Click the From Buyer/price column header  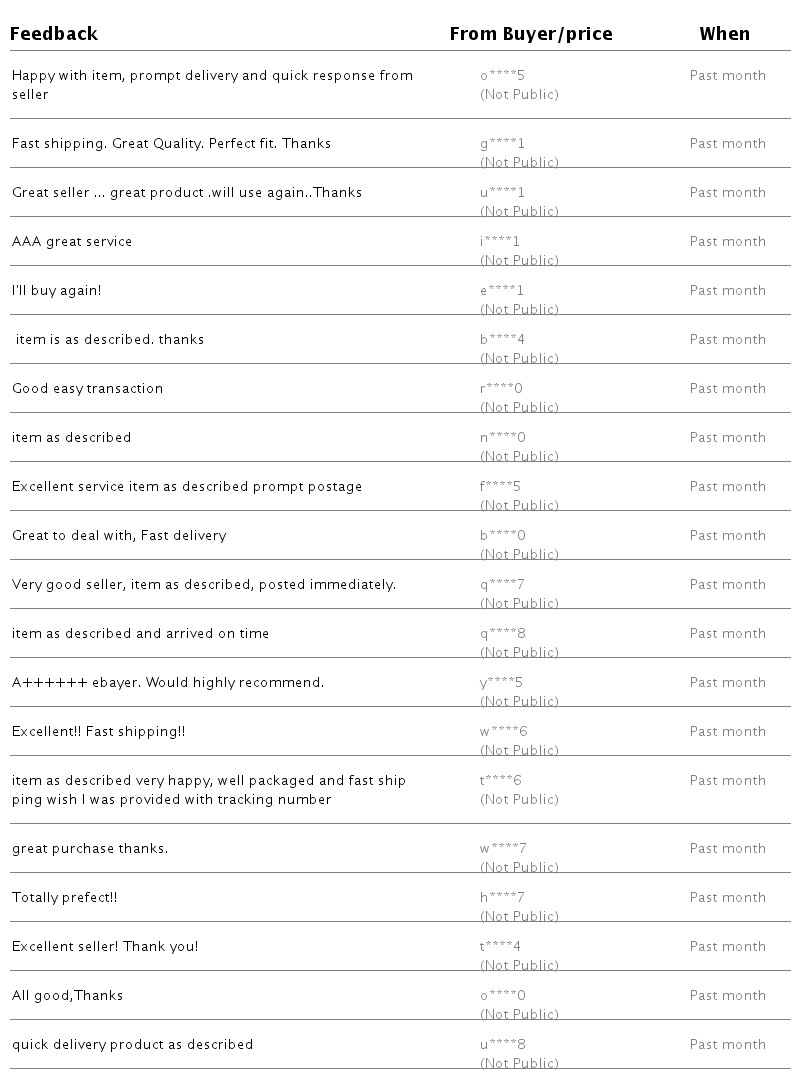[530, 34]
